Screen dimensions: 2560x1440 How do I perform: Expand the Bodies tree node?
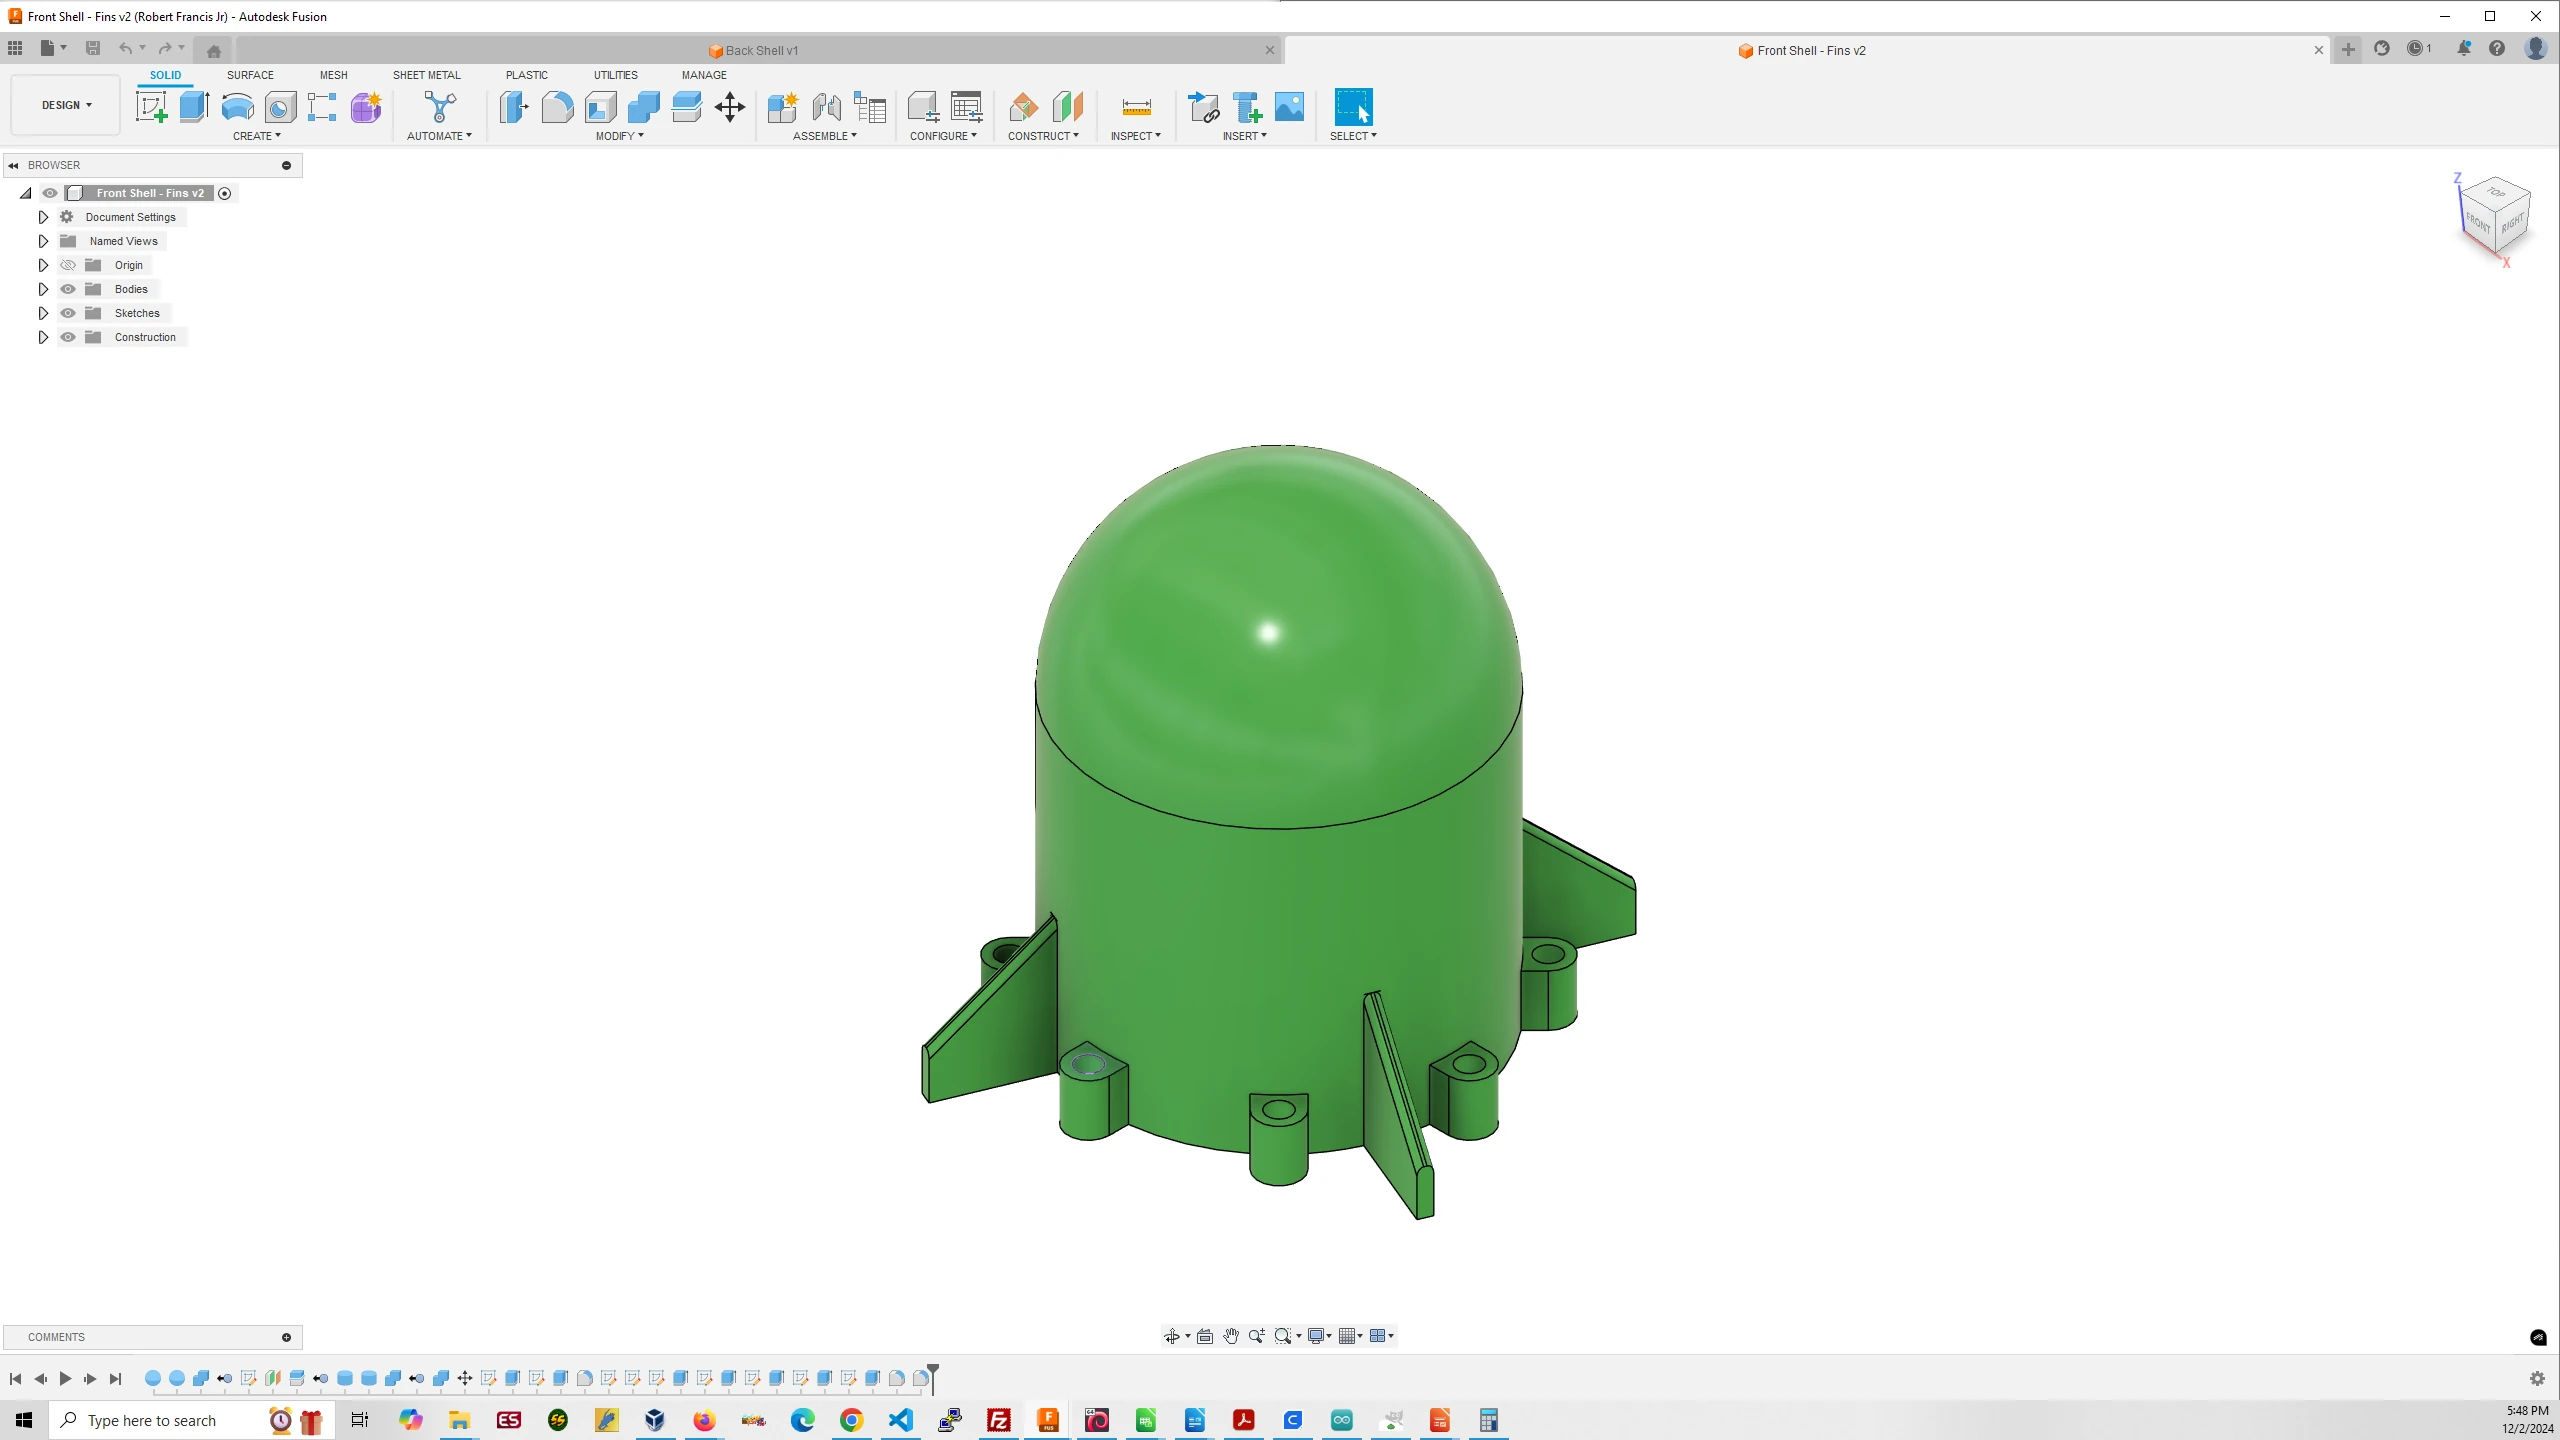coord(43,289)
